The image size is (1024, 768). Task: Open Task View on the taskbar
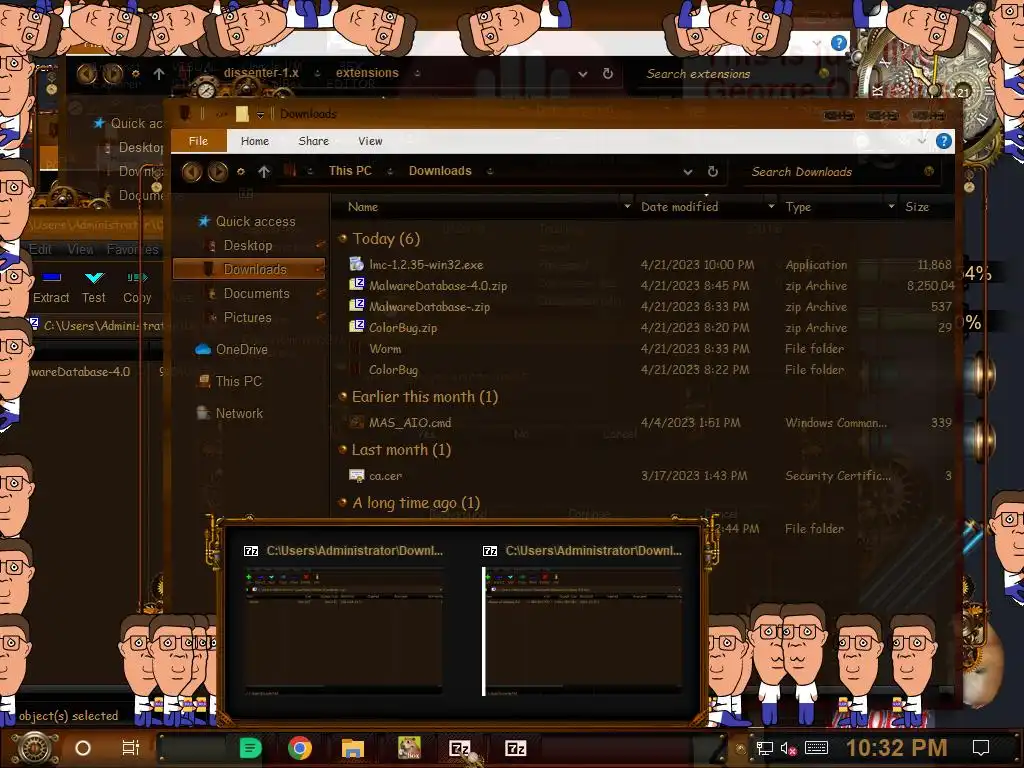click(131, 748)
